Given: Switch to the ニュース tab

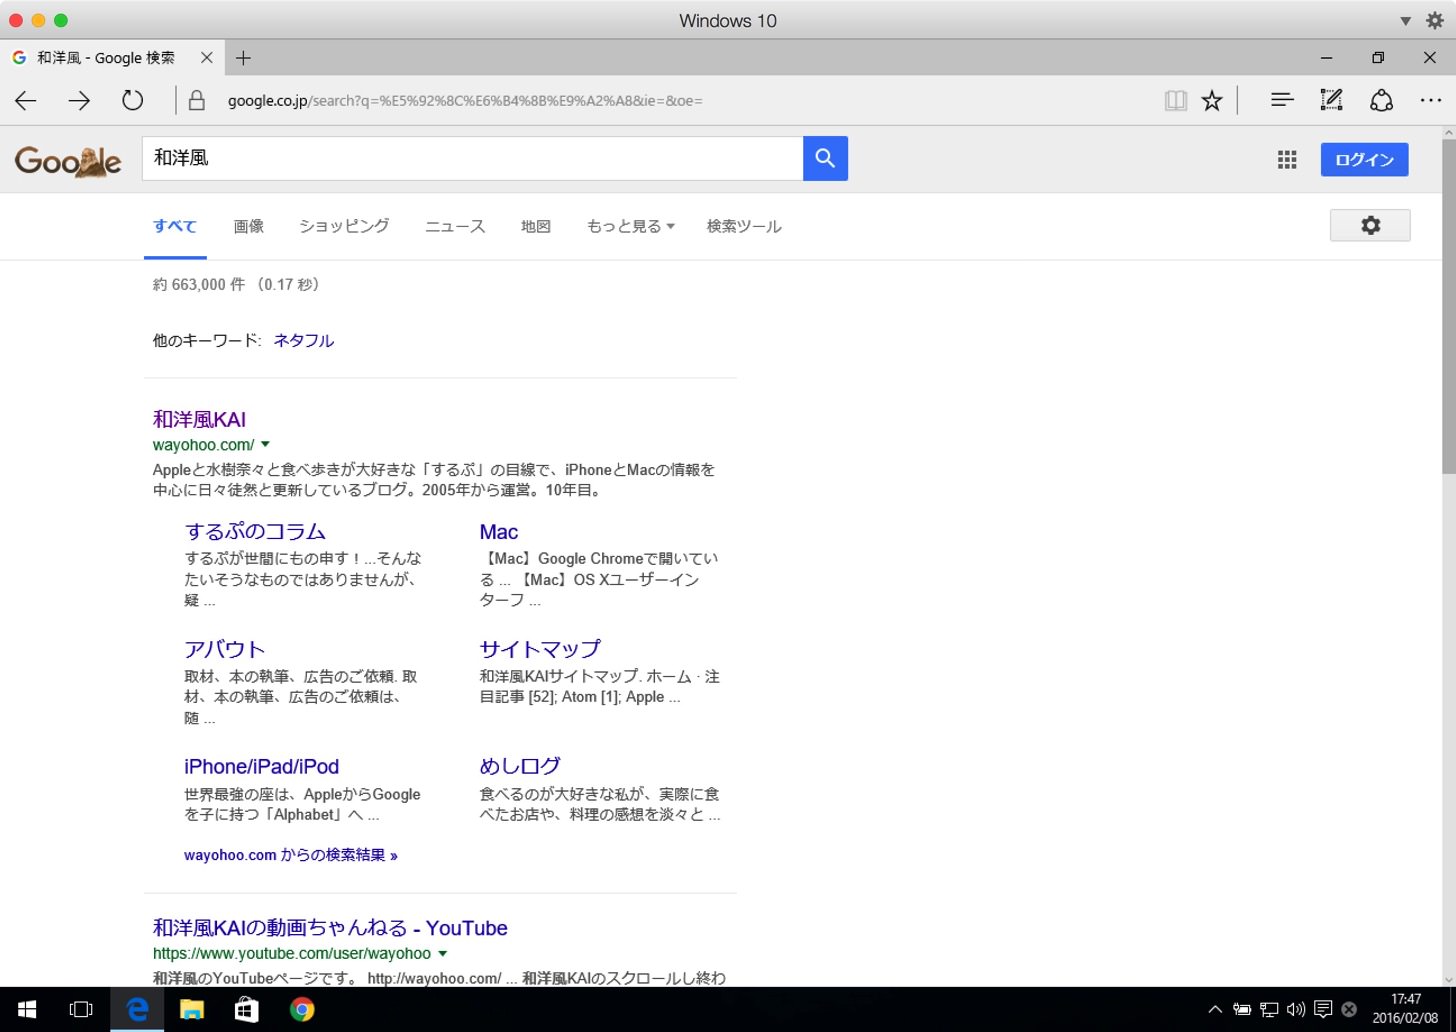Looking at the screenshot, I should [455, 226].
